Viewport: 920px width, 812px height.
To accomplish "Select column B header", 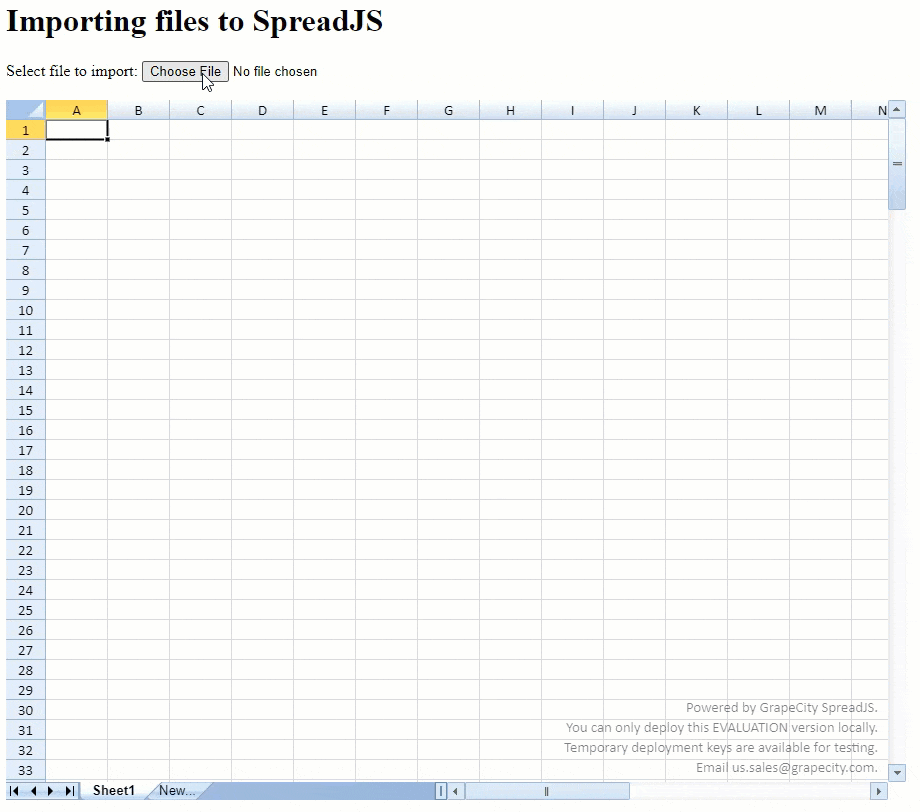I will click(x=138, y=110).
